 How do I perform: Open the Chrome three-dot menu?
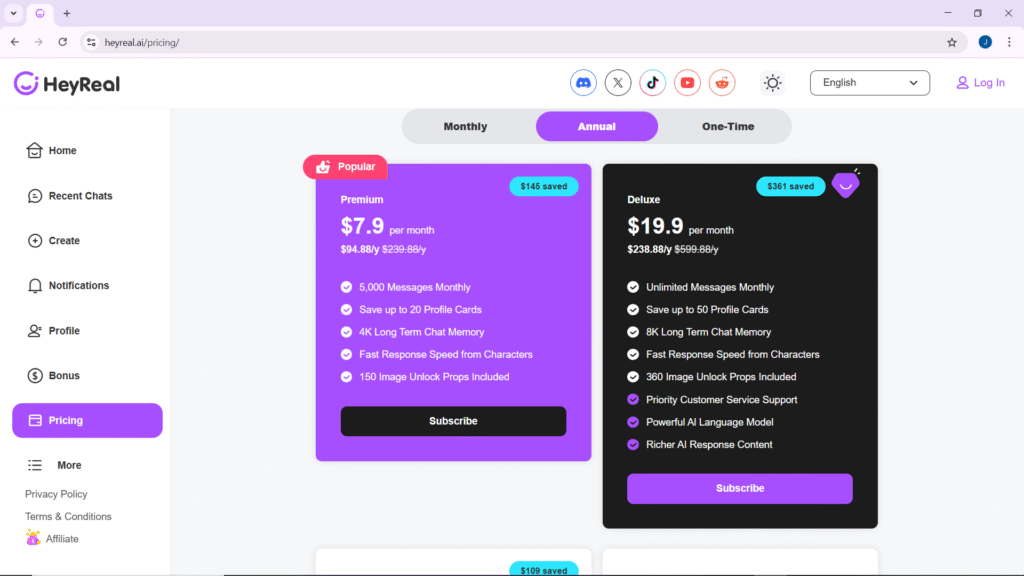tap(1009, 42)
